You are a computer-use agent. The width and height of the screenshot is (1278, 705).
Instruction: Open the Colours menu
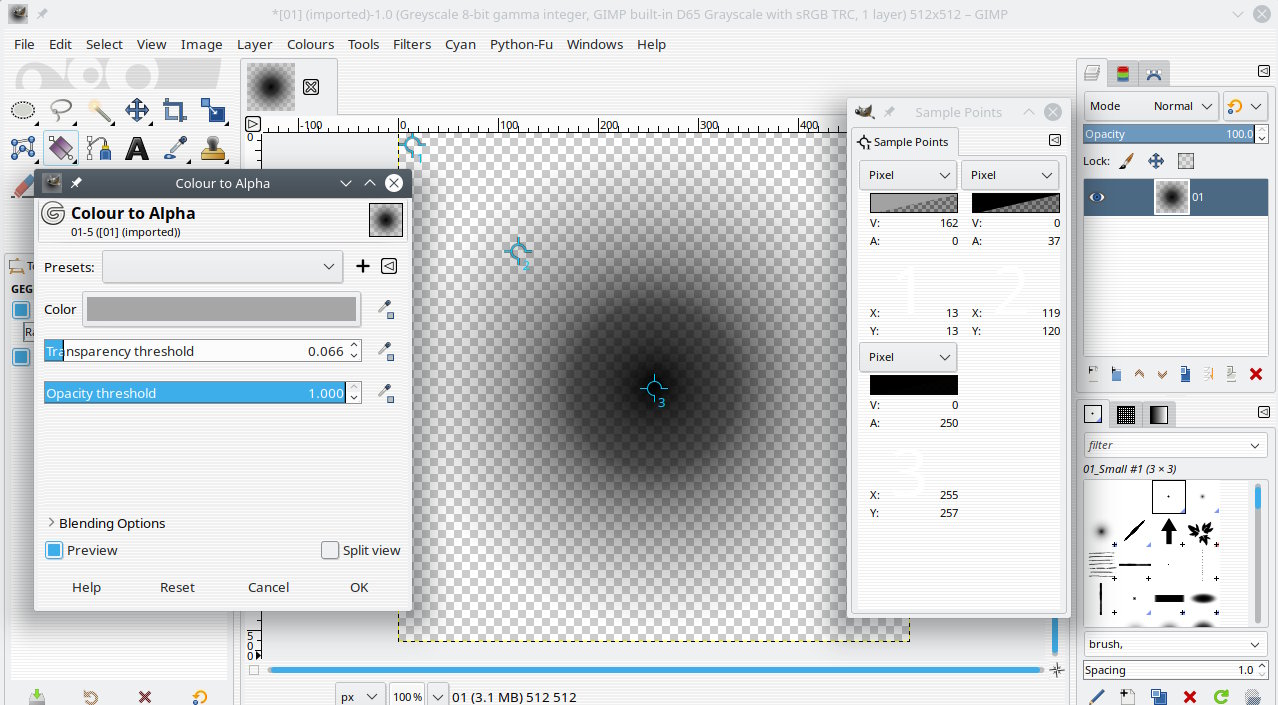[310, 44]
